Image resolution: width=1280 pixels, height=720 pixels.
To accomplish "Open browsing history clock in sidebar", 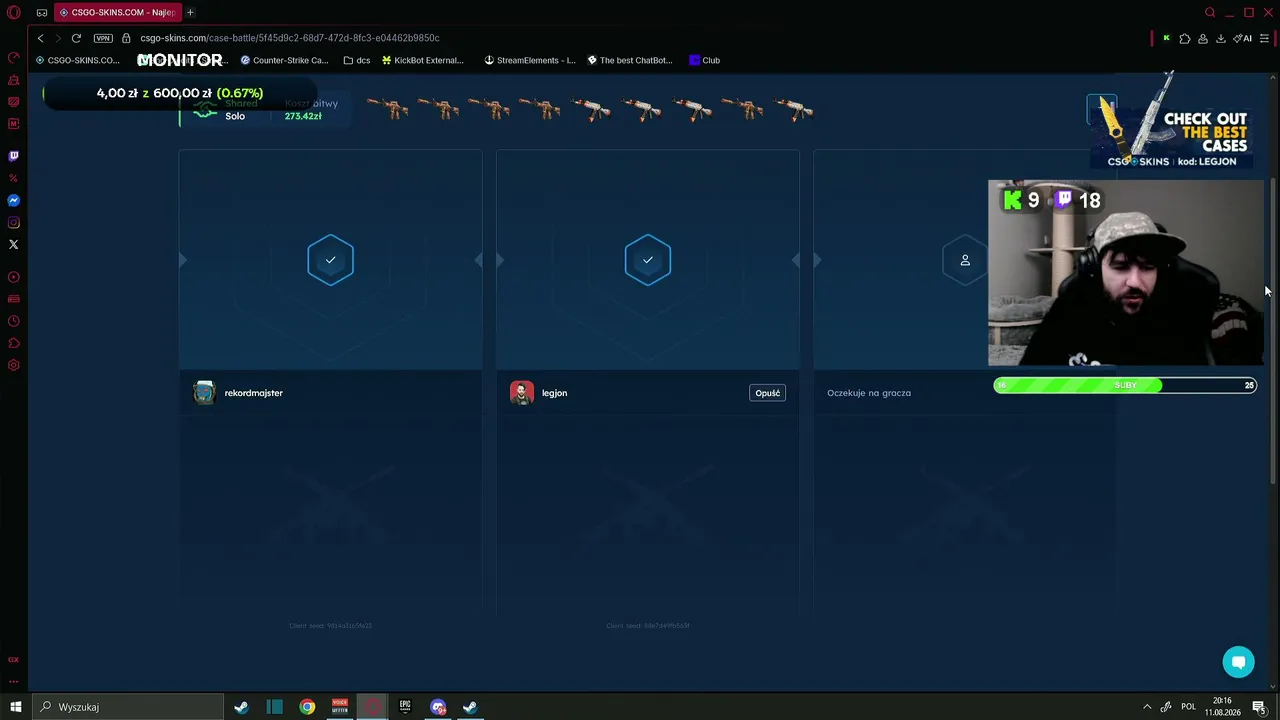I will (x=14, y=321).
